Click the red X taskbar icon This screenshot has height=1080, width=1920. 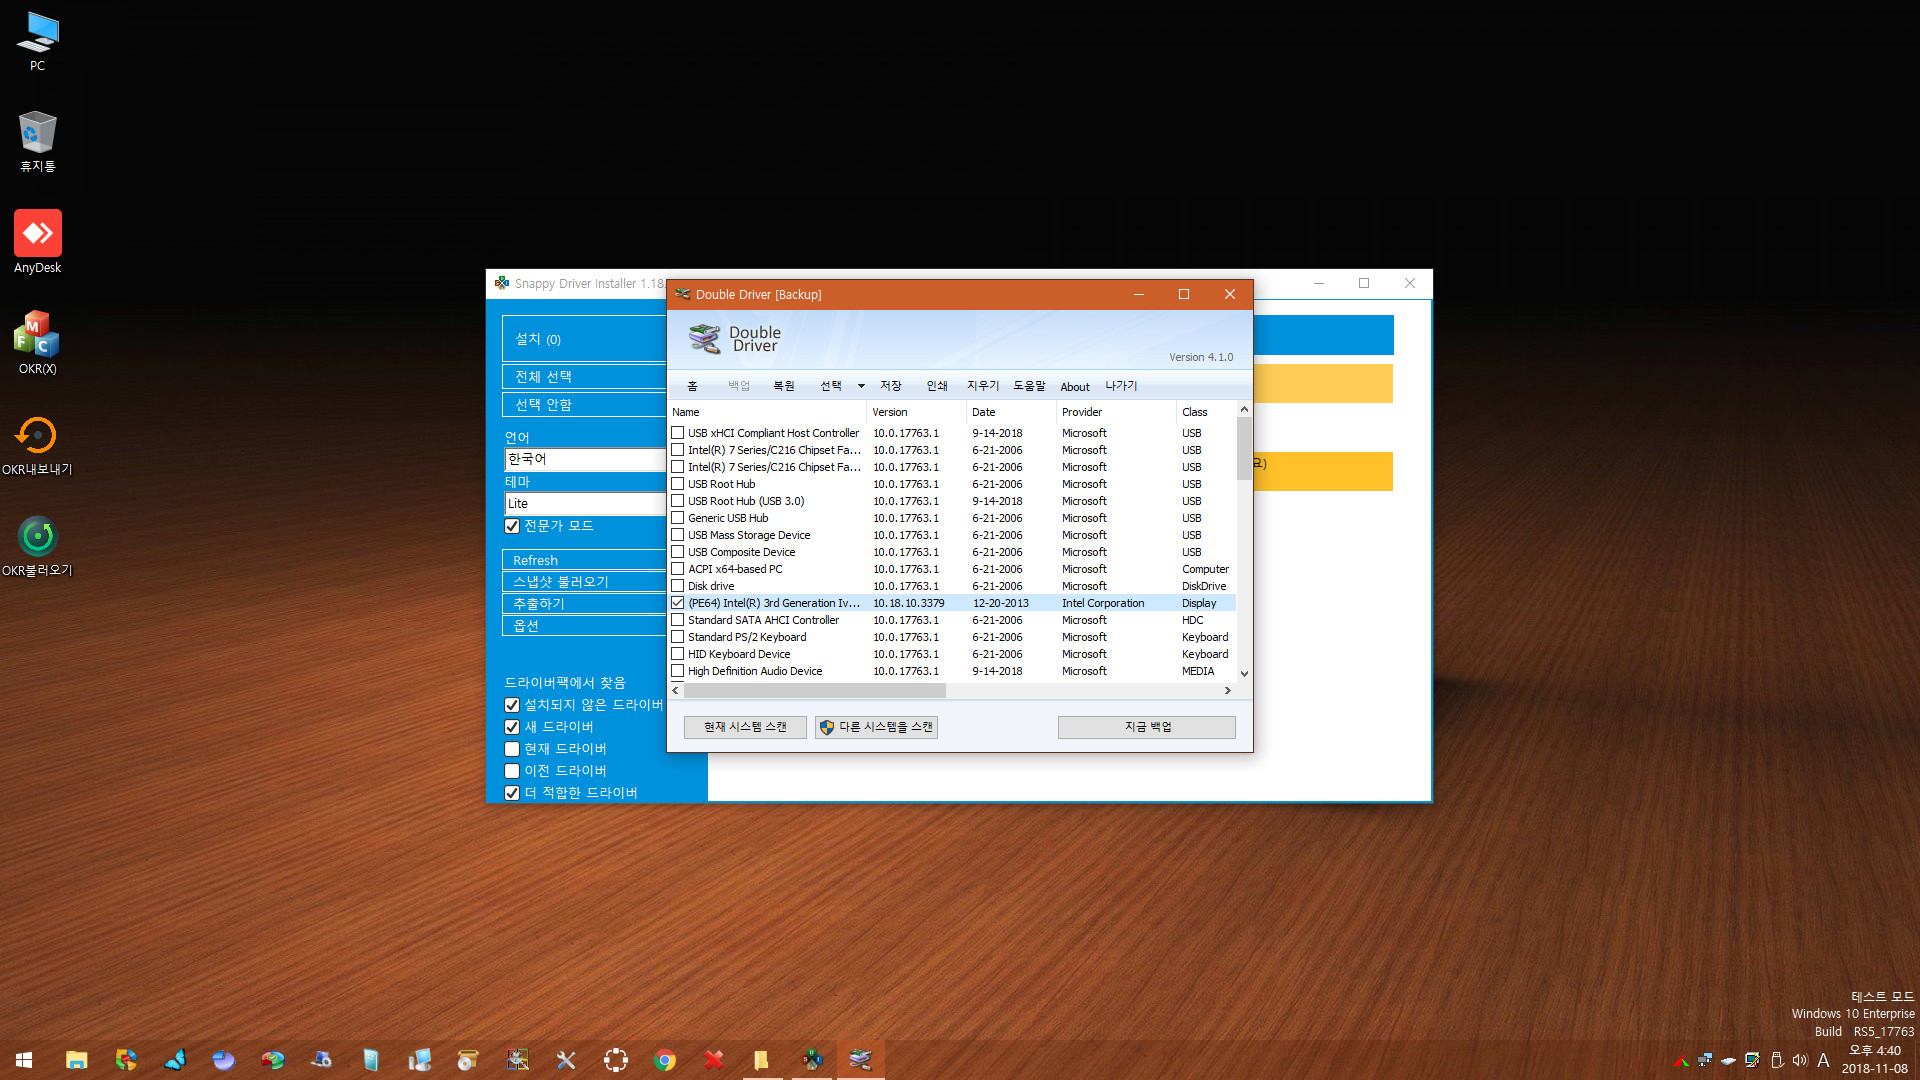coord(714,1060)
